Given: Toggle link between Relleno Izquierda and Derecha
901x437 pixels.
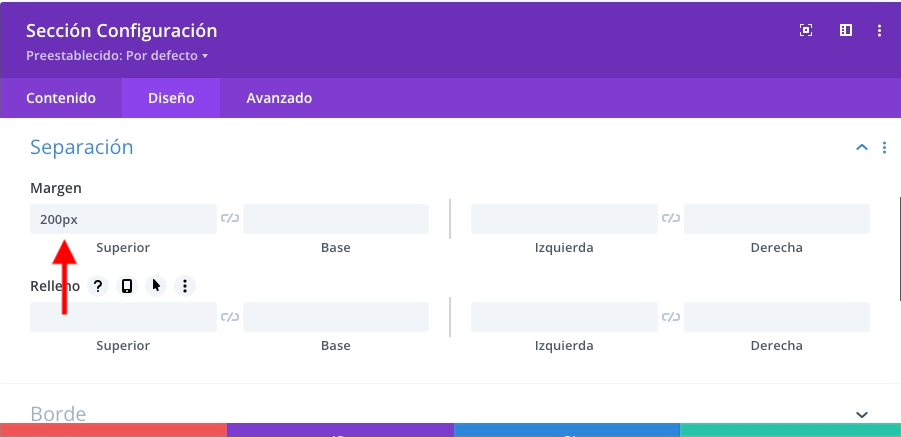Looking at the screenshot, I should pyautogui.click(x=671, y=317).
